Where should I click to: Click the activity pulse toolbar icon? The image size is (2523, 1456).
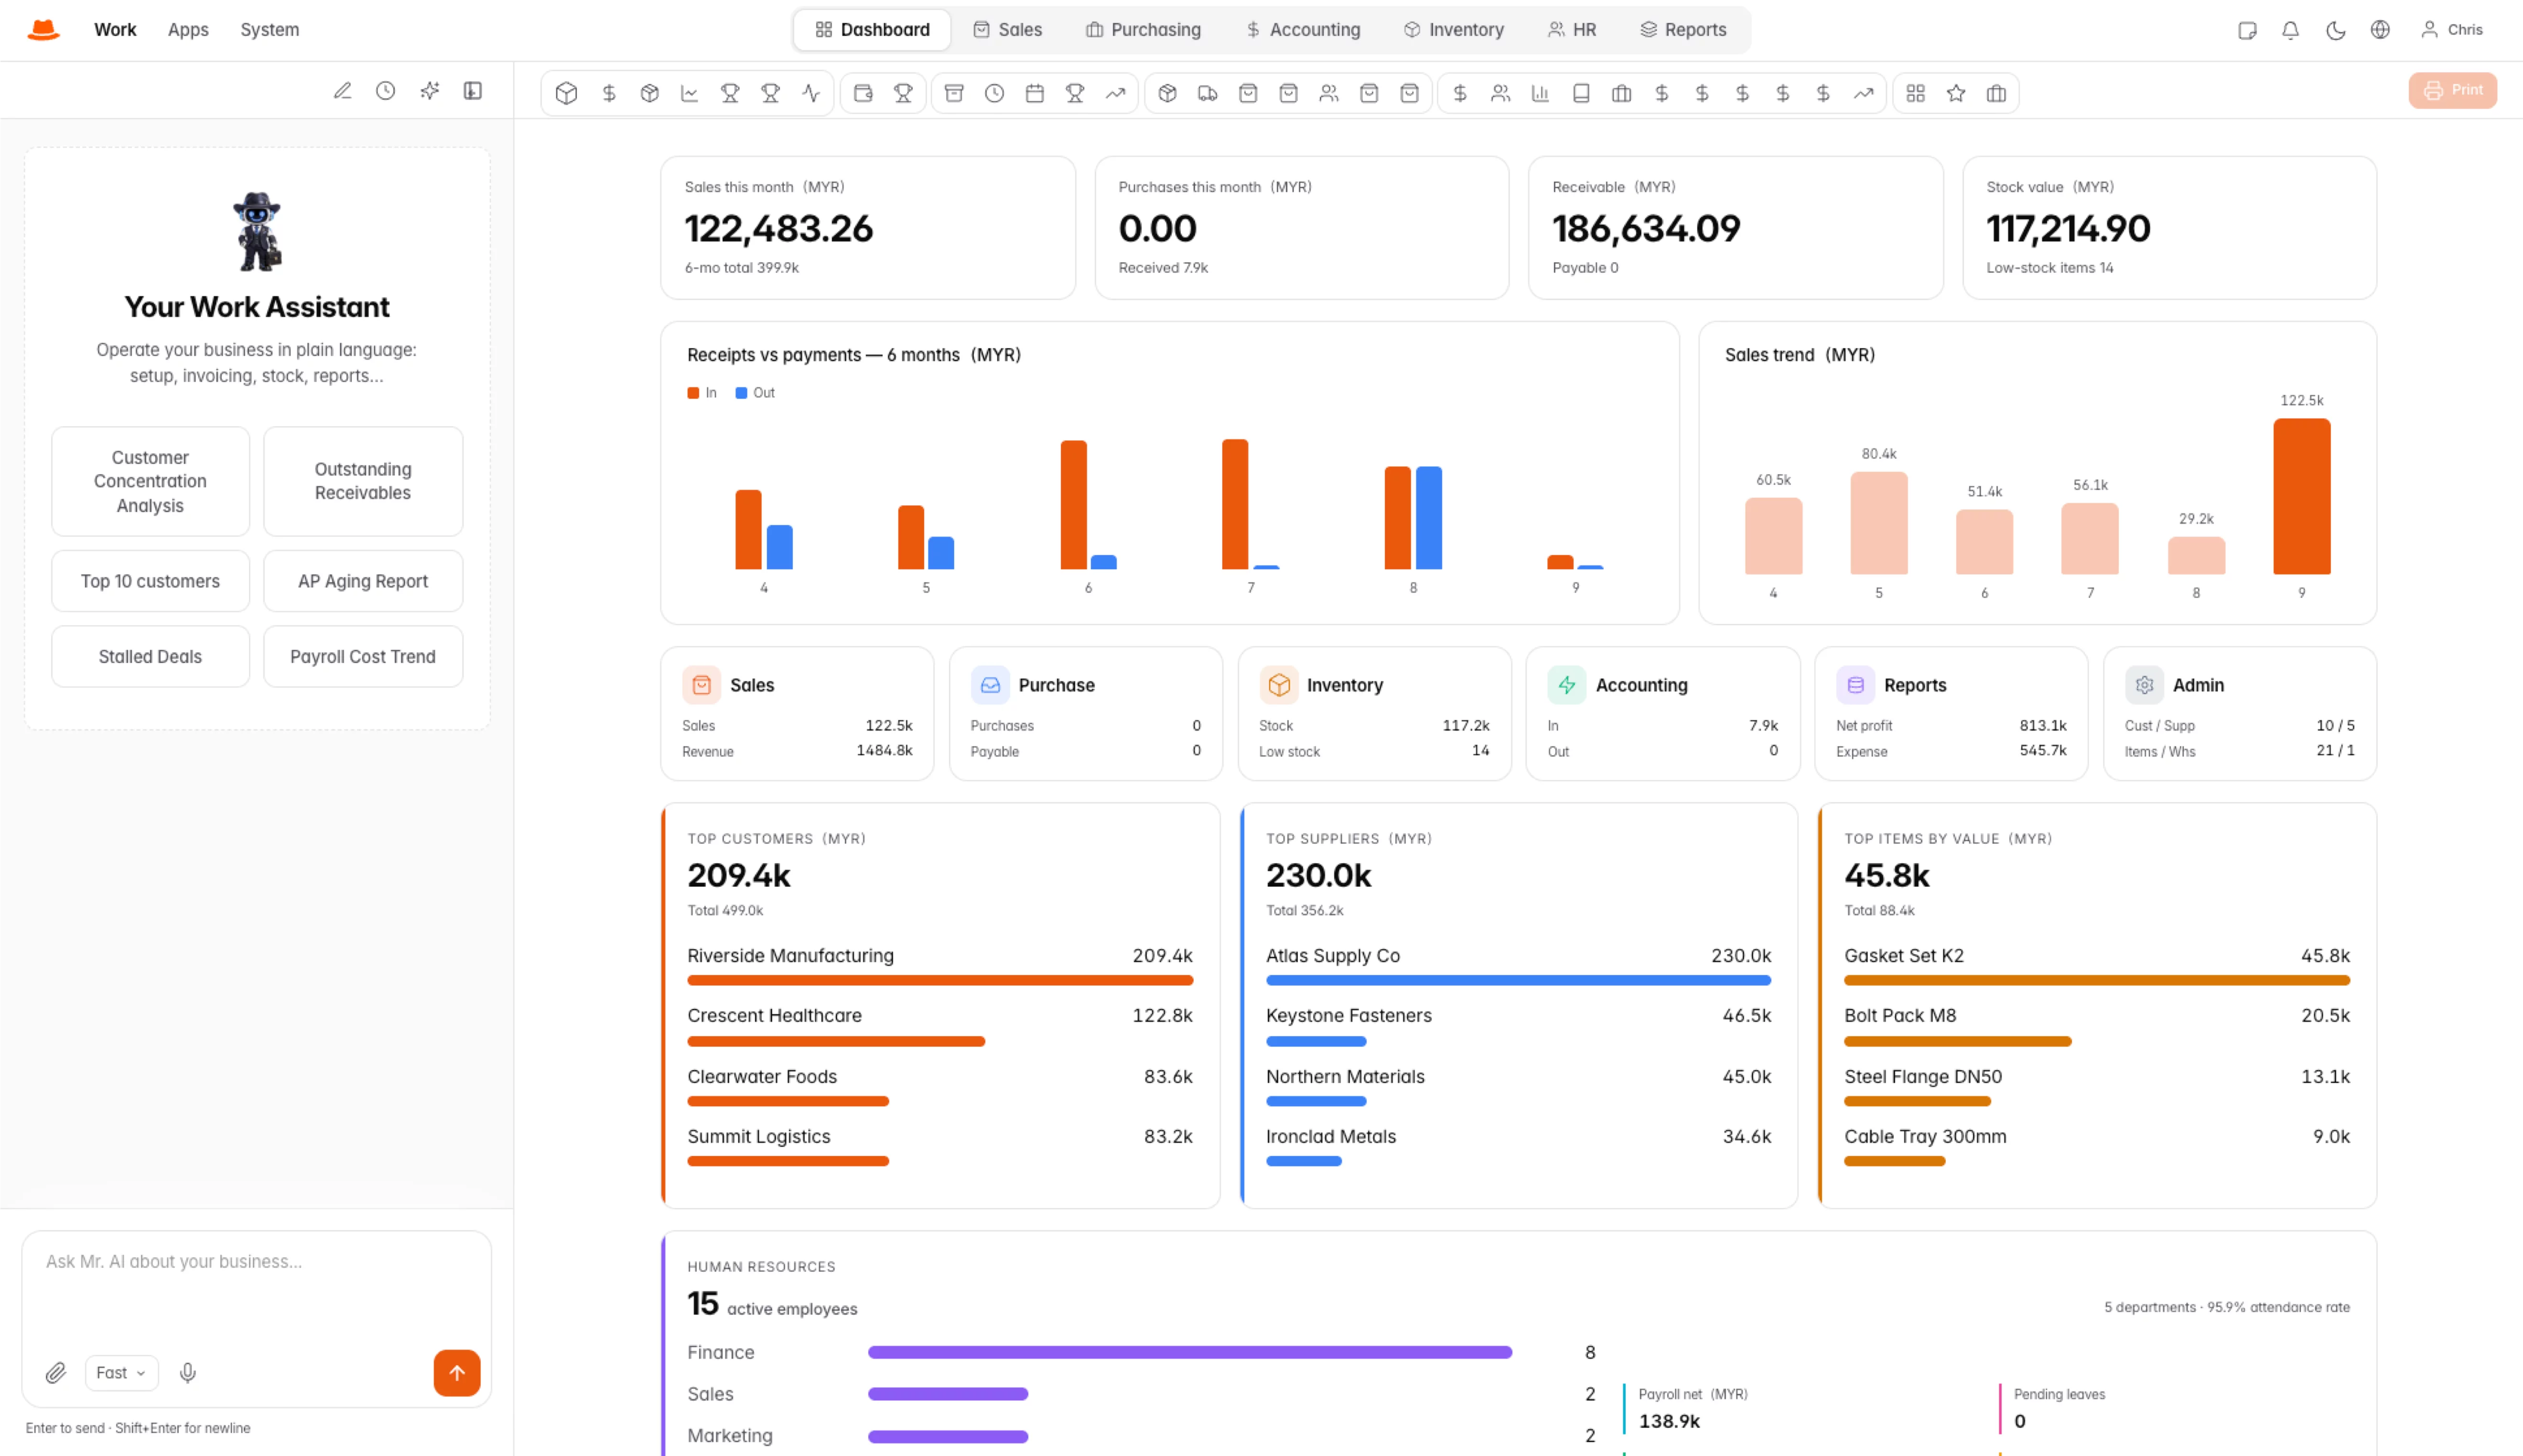click(811, 93)
